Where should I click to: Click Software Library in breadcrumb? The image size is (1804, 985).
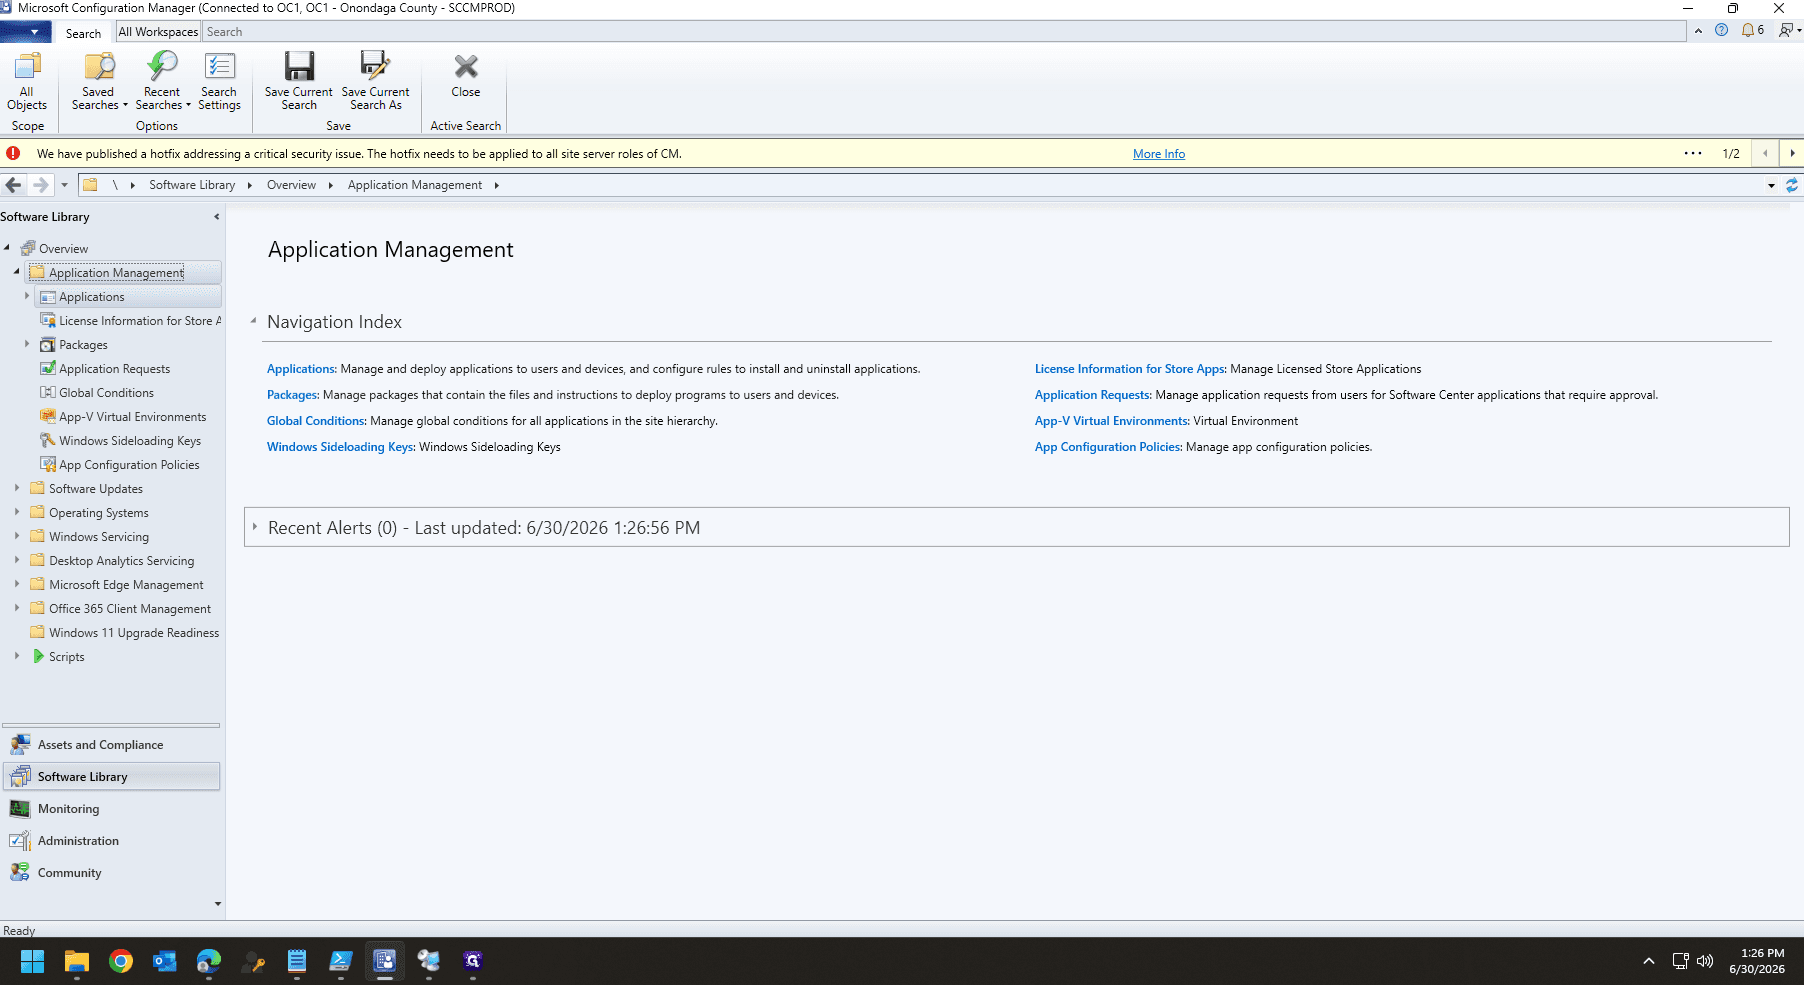point(192,185)
